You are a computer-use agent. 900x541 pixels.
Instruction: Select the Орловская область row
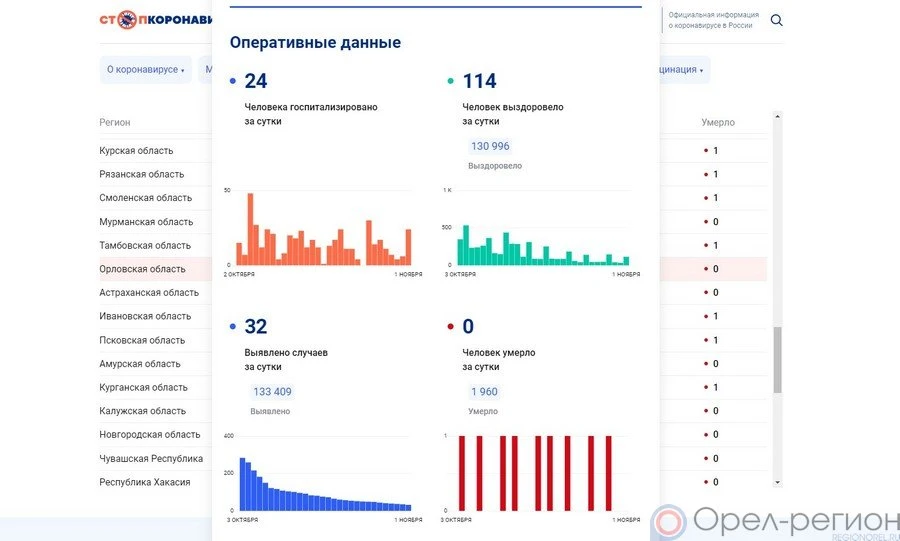[x=142, y=269]
